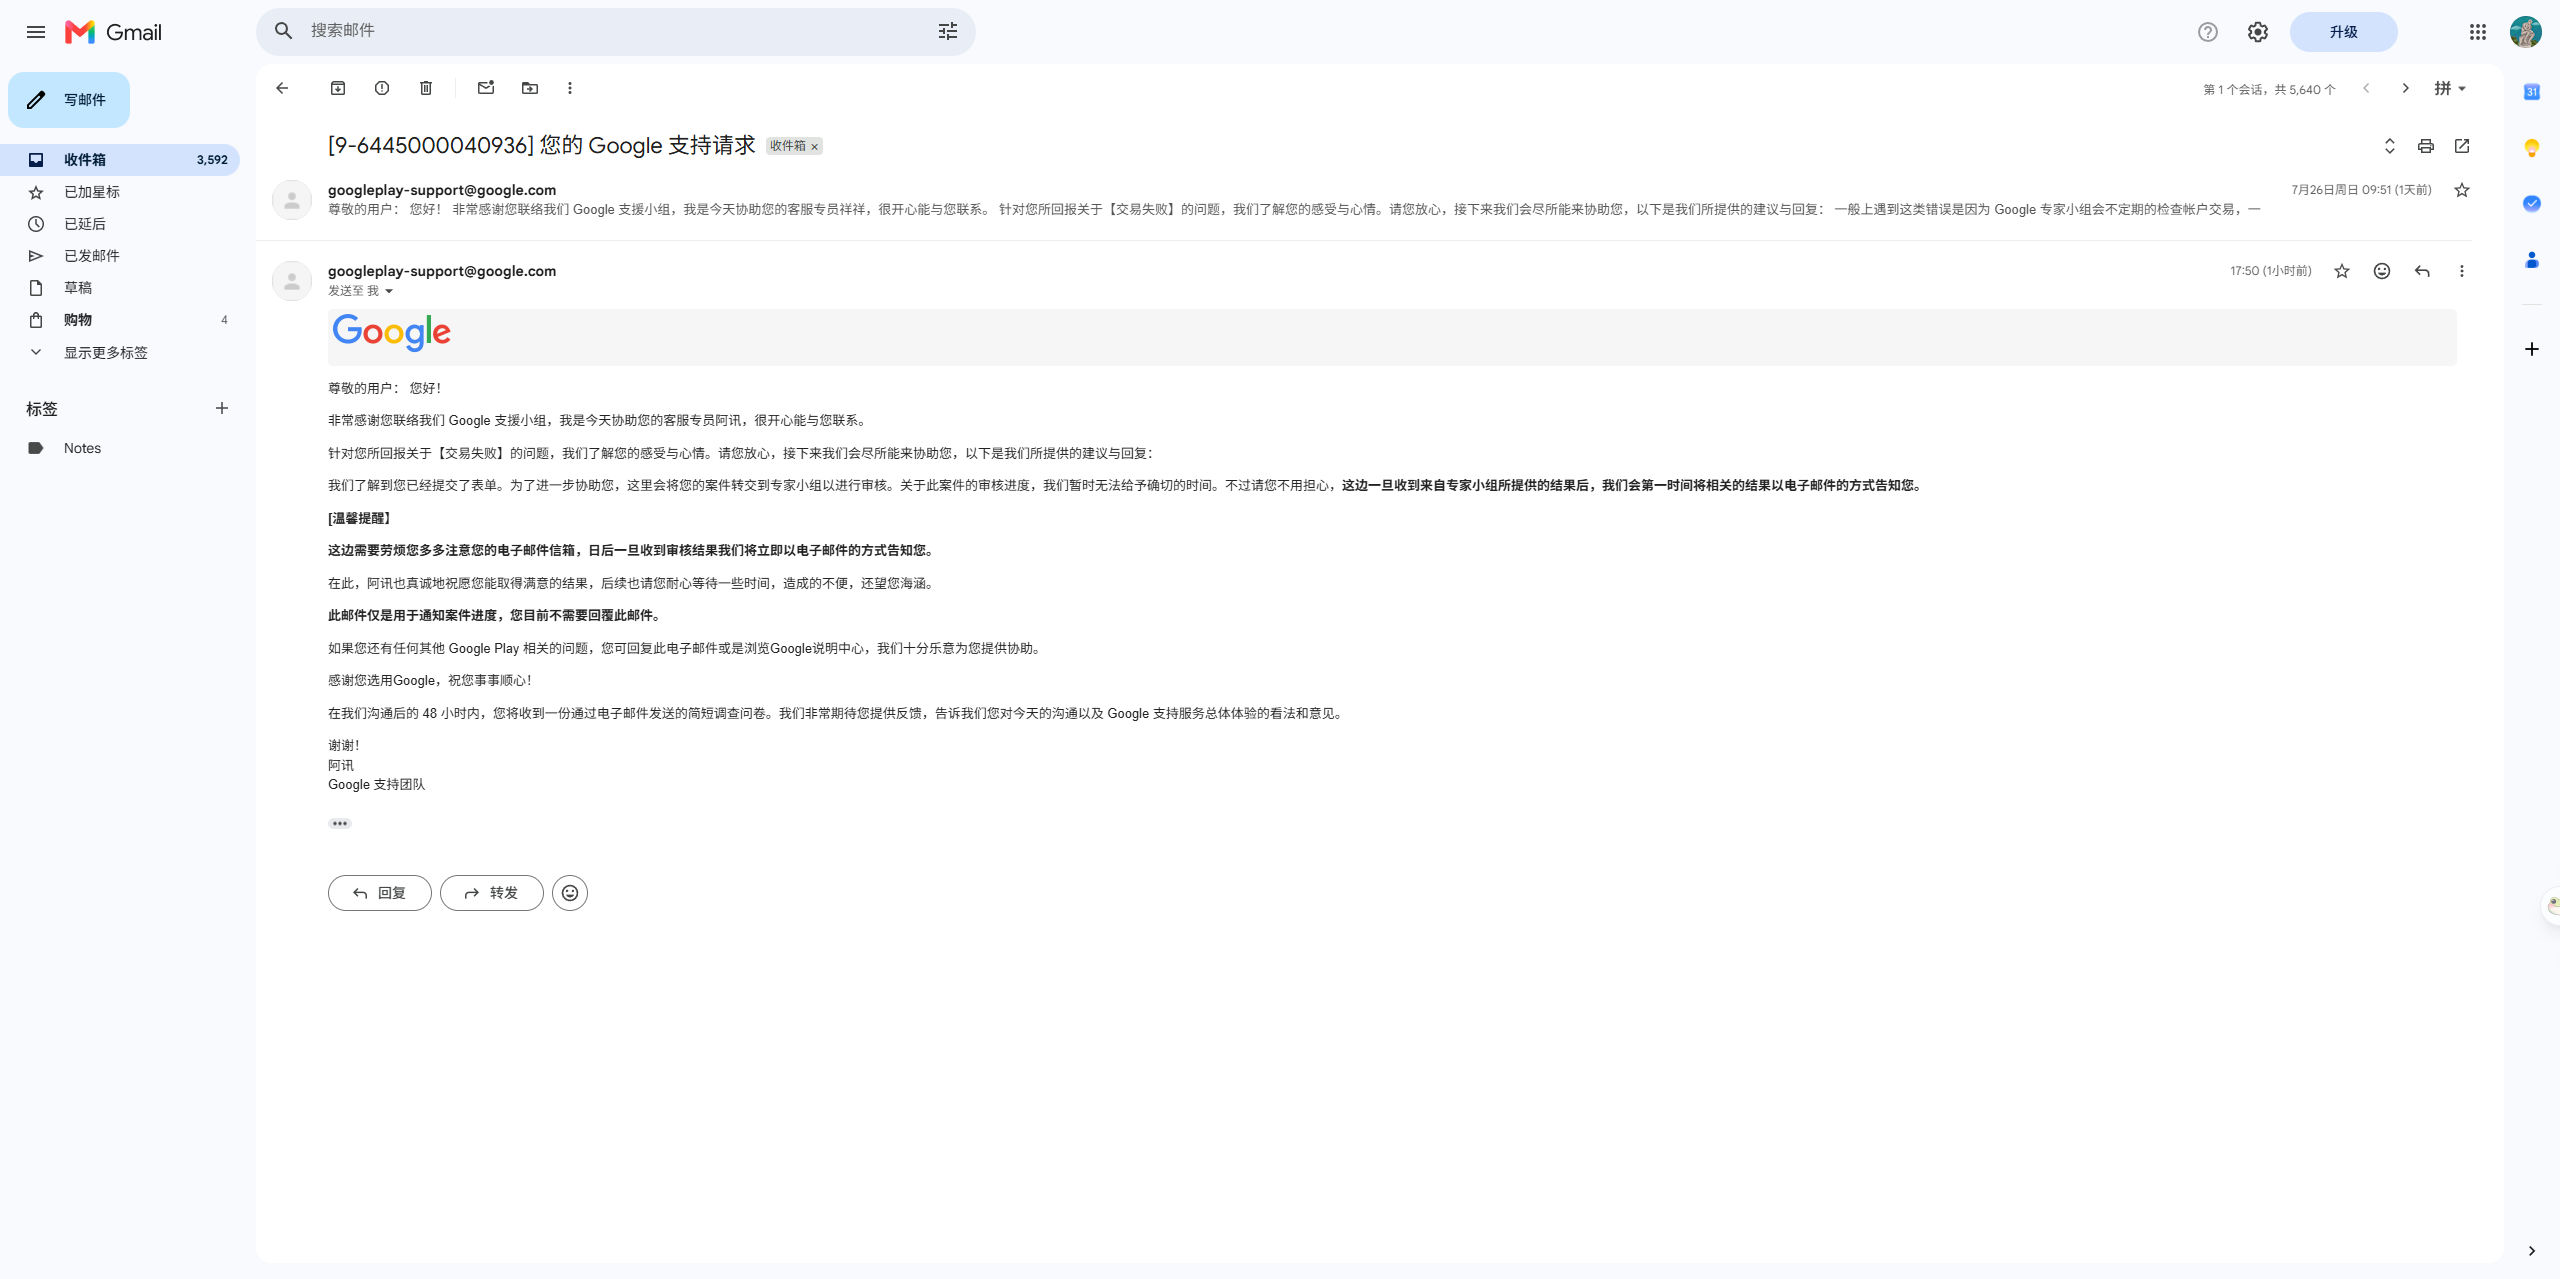The width and height of the screenshot is (2560, 1279).
Task: Open the 收件箱 folder
Action: point(120,160)
